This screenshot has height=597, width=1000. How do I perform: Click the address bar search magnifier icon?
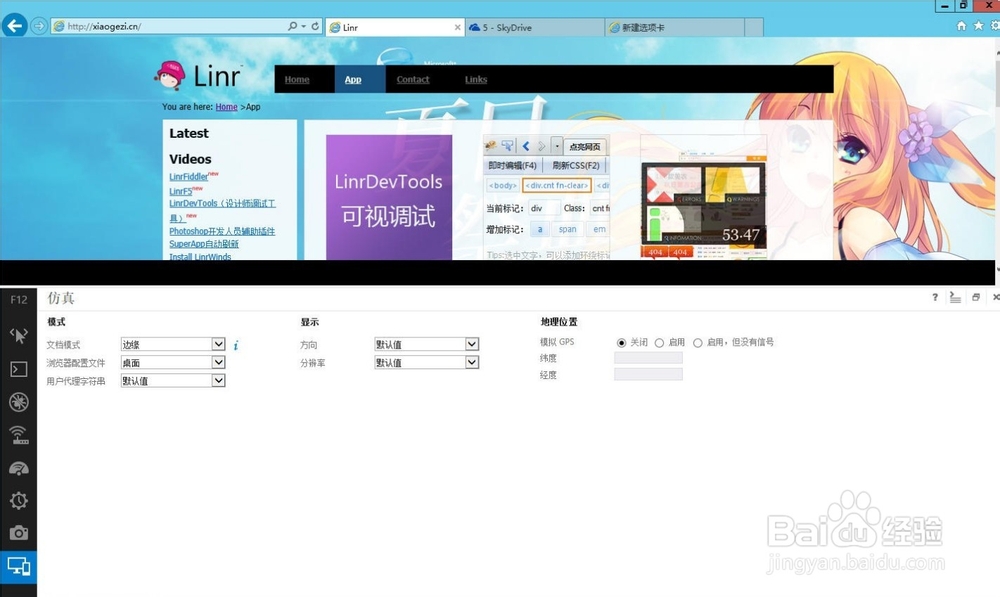[292, 26]
